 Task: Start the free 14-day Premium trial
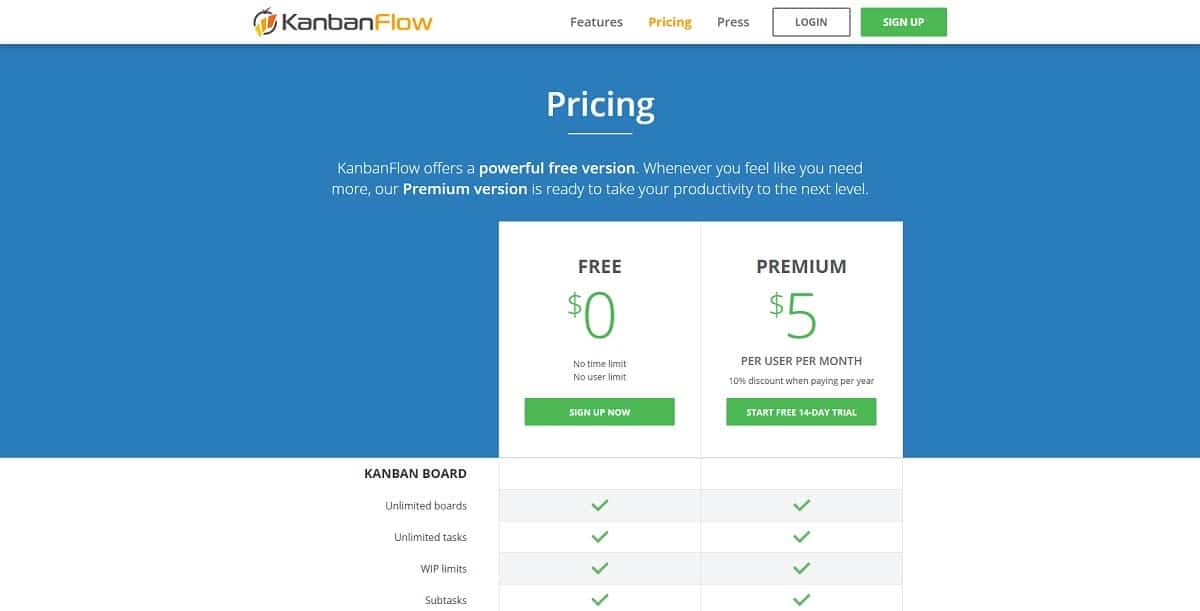tap(801, 411)
